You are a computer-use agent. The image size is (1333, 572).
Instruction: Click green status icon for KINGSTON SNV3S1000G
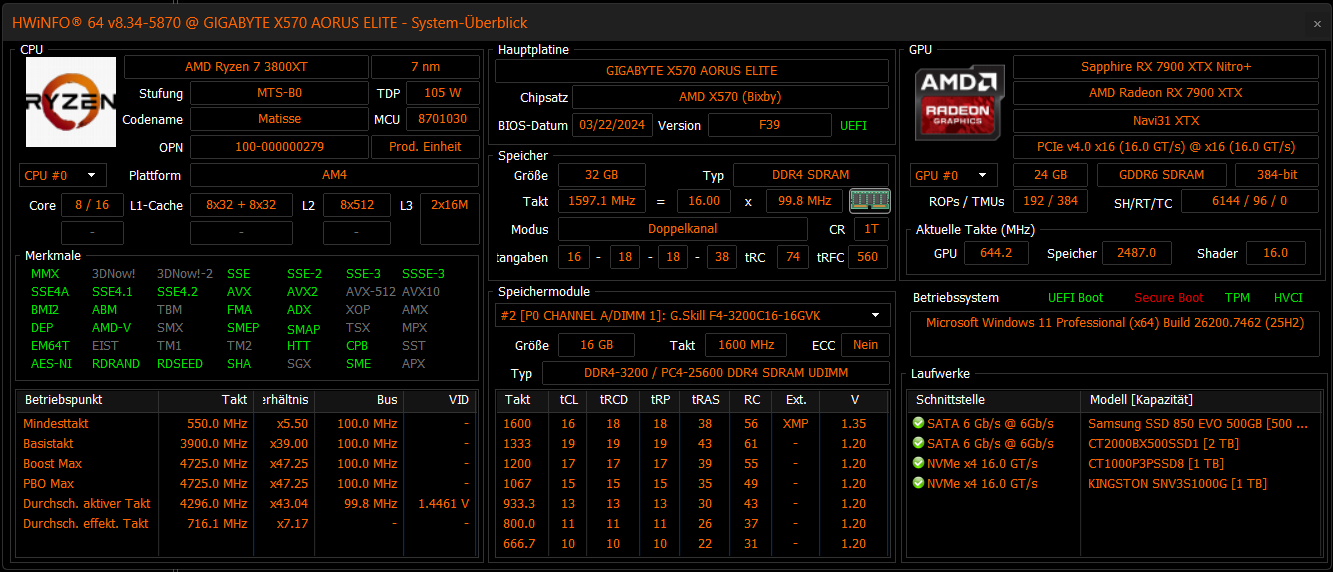(x=918, y=483)
